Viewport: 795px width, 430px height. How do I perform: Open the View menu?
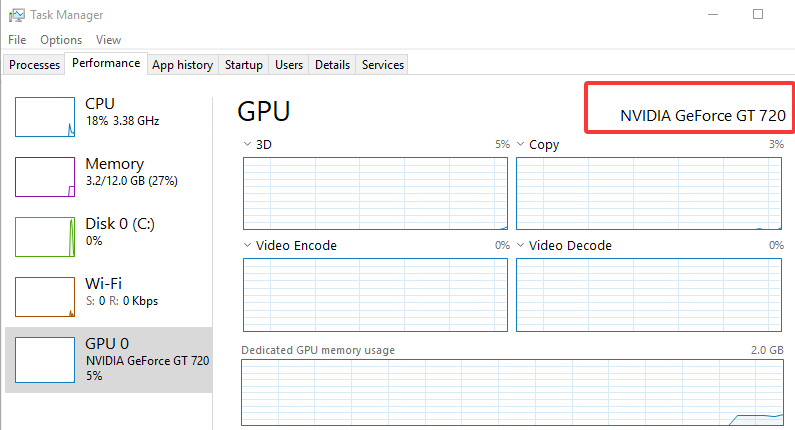109,40
